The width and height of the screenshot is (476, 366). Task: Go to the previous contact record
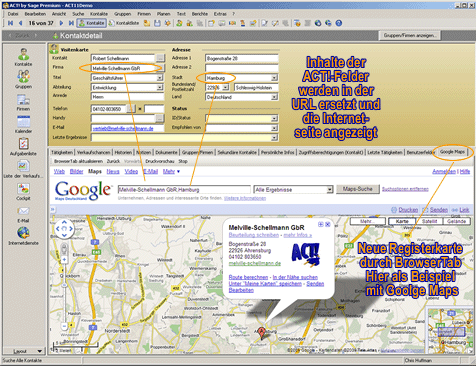[20, 23]
